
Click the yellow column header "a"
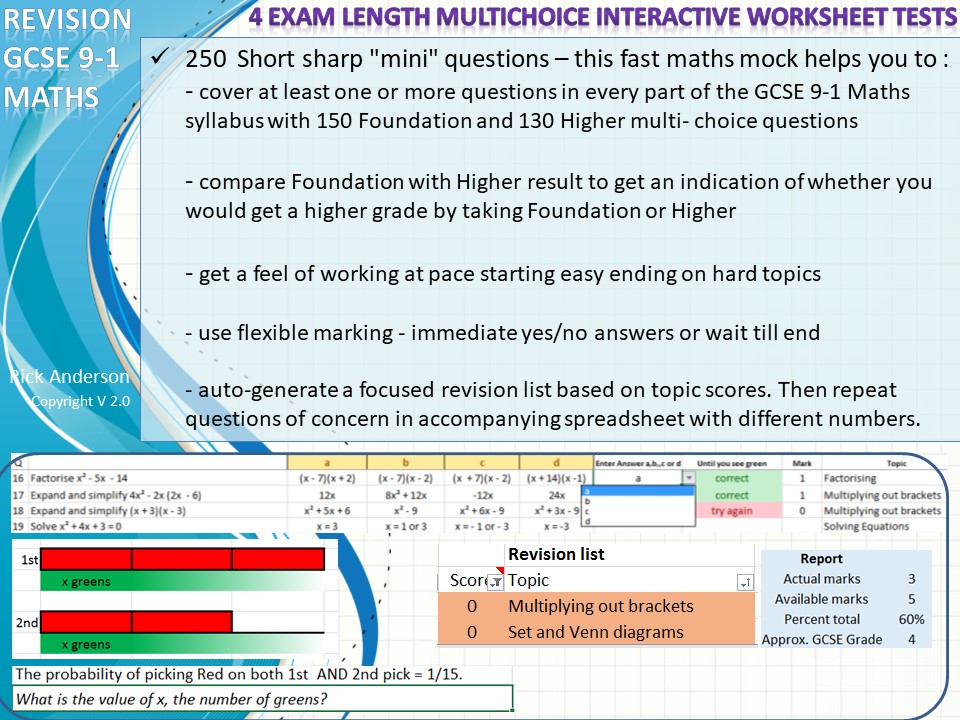(x=327, y=463)
